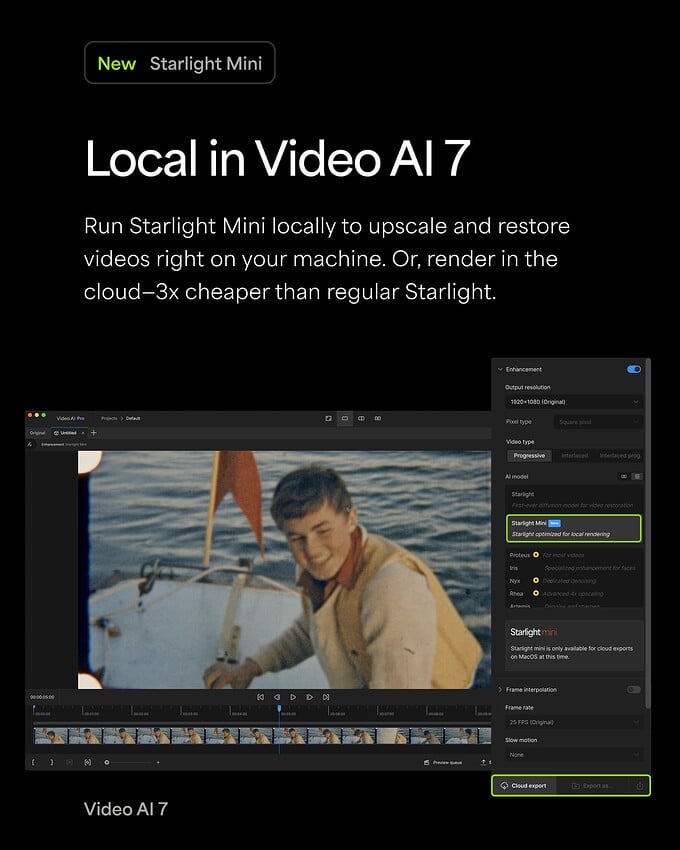This screenshot has height=850, width=680.
Task: Click the enhancement wand icon below tabs
Action: (x=30, y=445)
